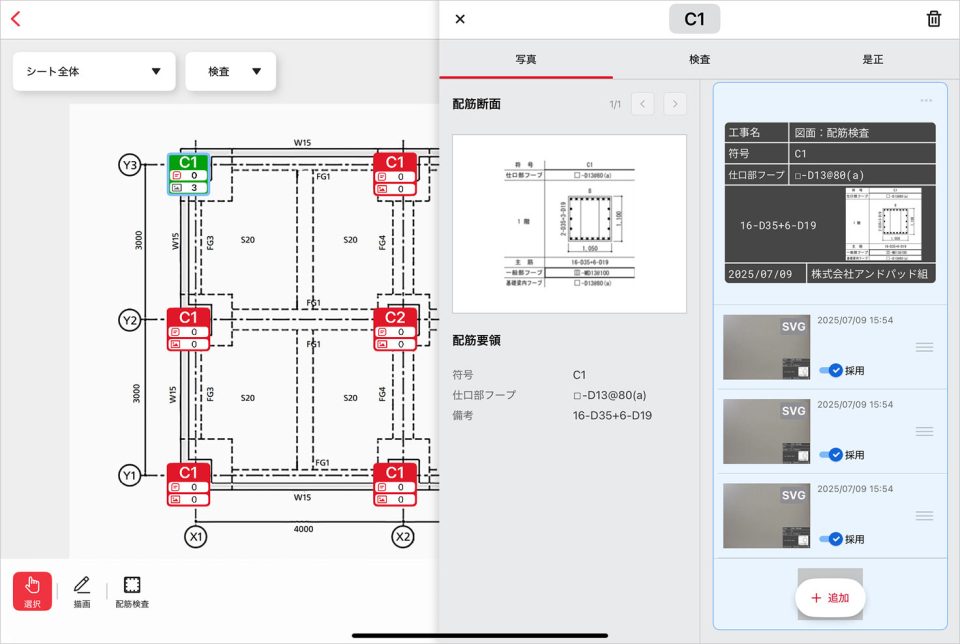Tap the Y1 grid axis circle
Screen dimensions: 960x644
point(130,476)
